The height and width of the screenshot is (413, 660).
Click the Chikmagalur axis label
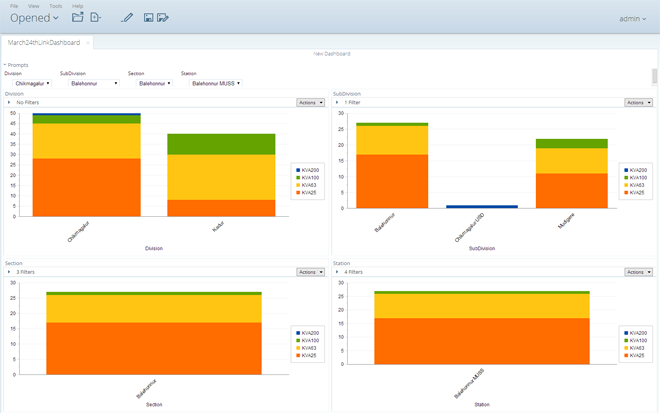point(79,232)
